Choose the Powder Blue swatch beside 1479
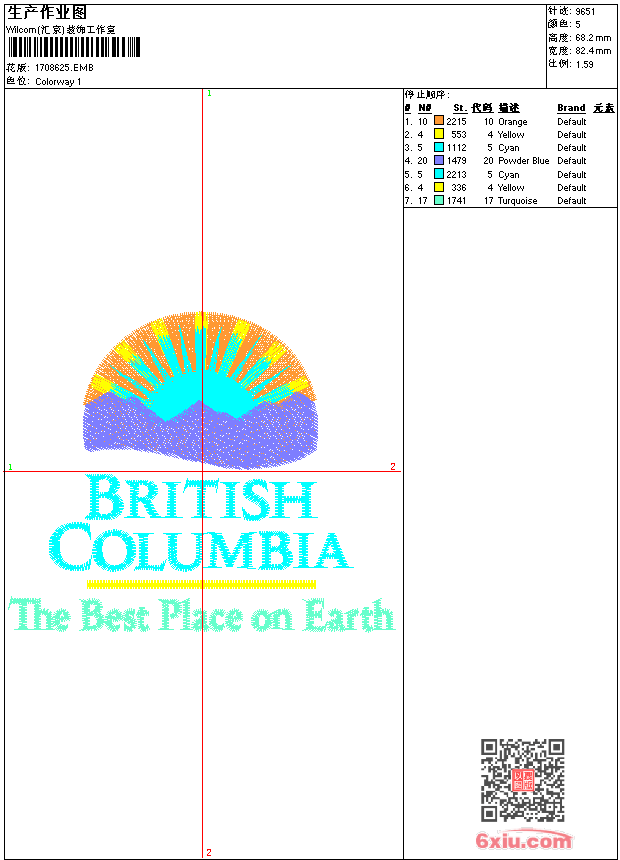This screenshot has height=860, width=620. pos(439,160)
